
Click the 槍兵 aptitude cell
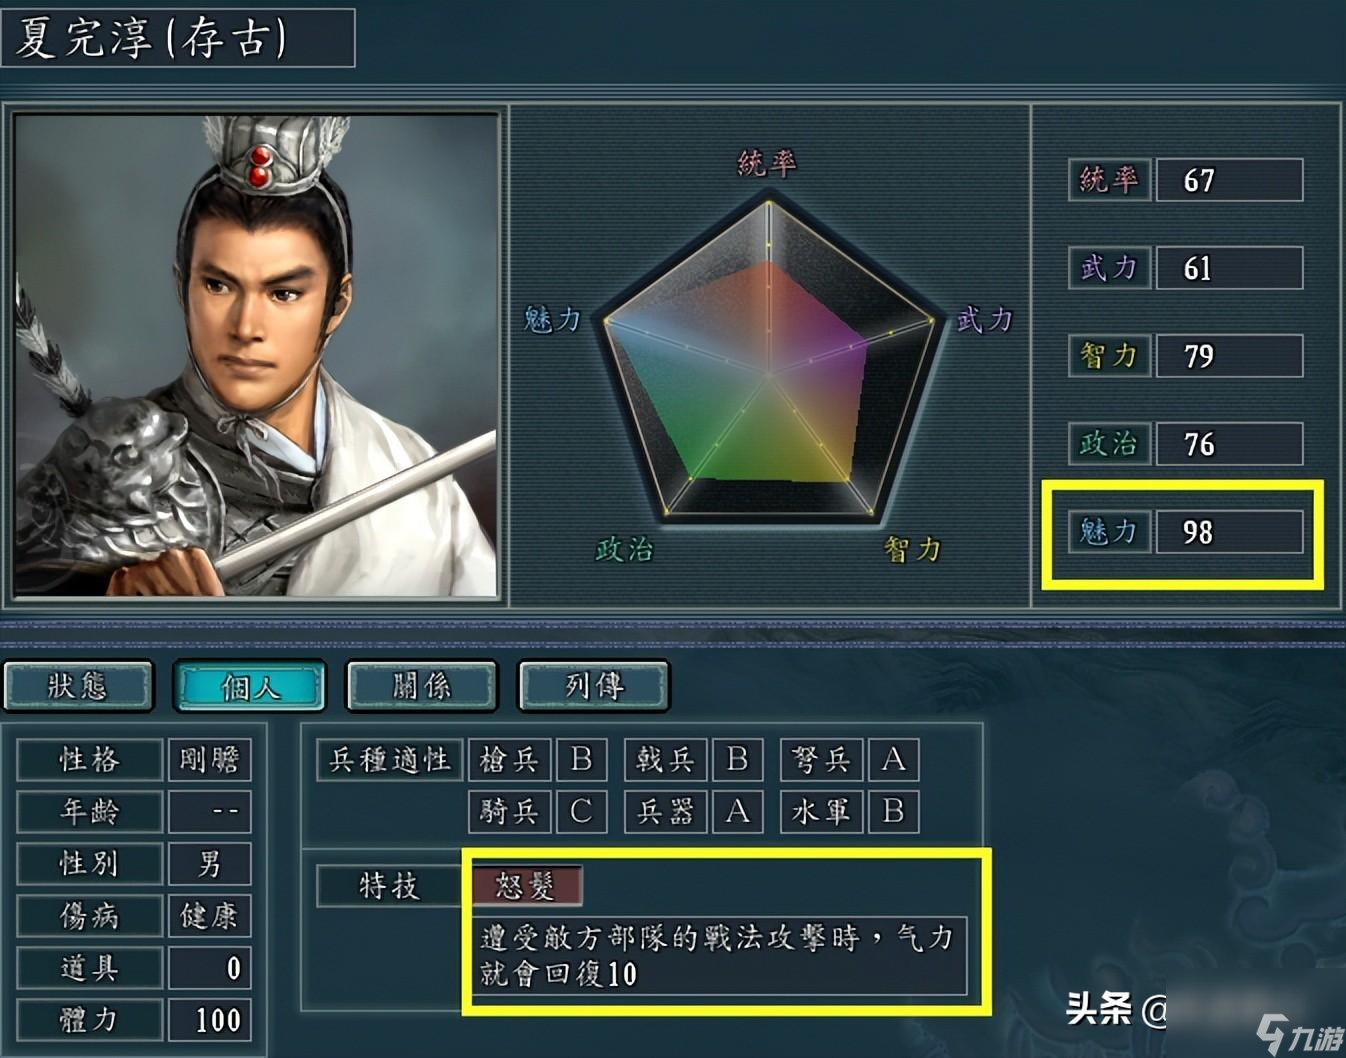coord(510,760)
